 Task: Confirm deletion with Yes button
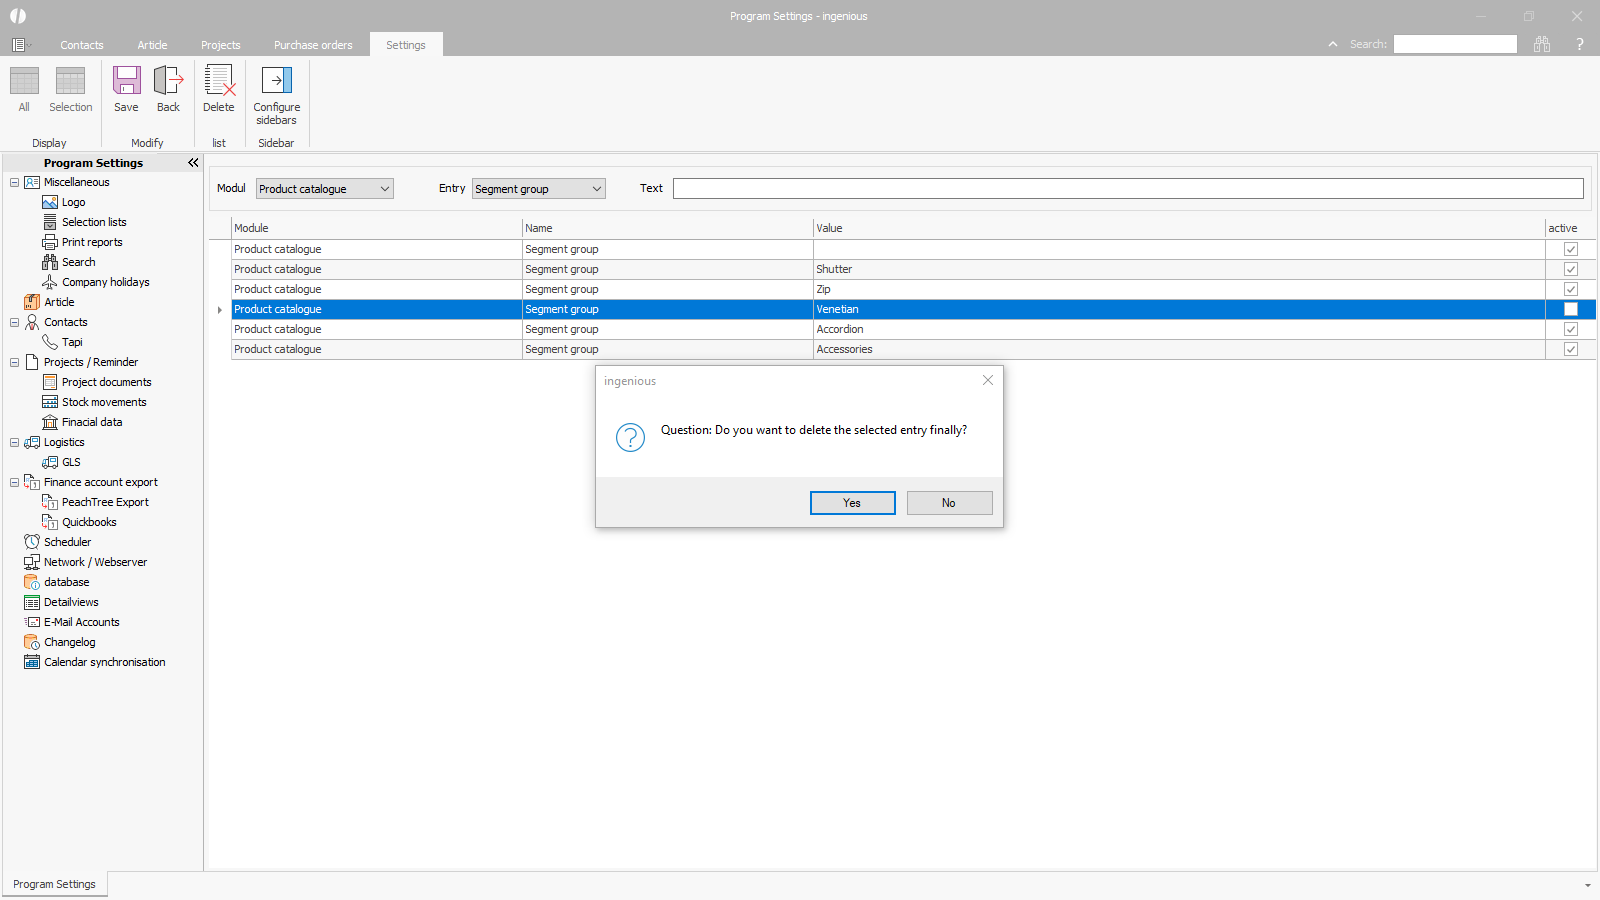tap(852, 503)
